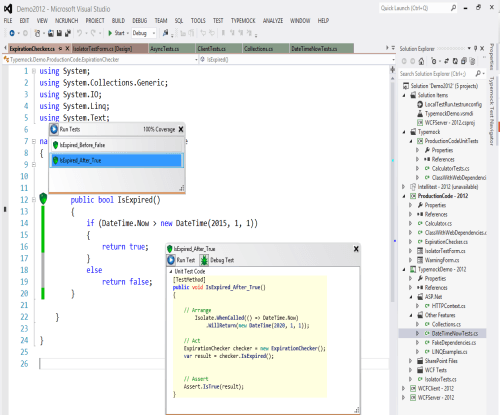Open the DEBUG menu
Image resolution: width=500 pixels, height=415 pixels.
click(x=139, y=21)
